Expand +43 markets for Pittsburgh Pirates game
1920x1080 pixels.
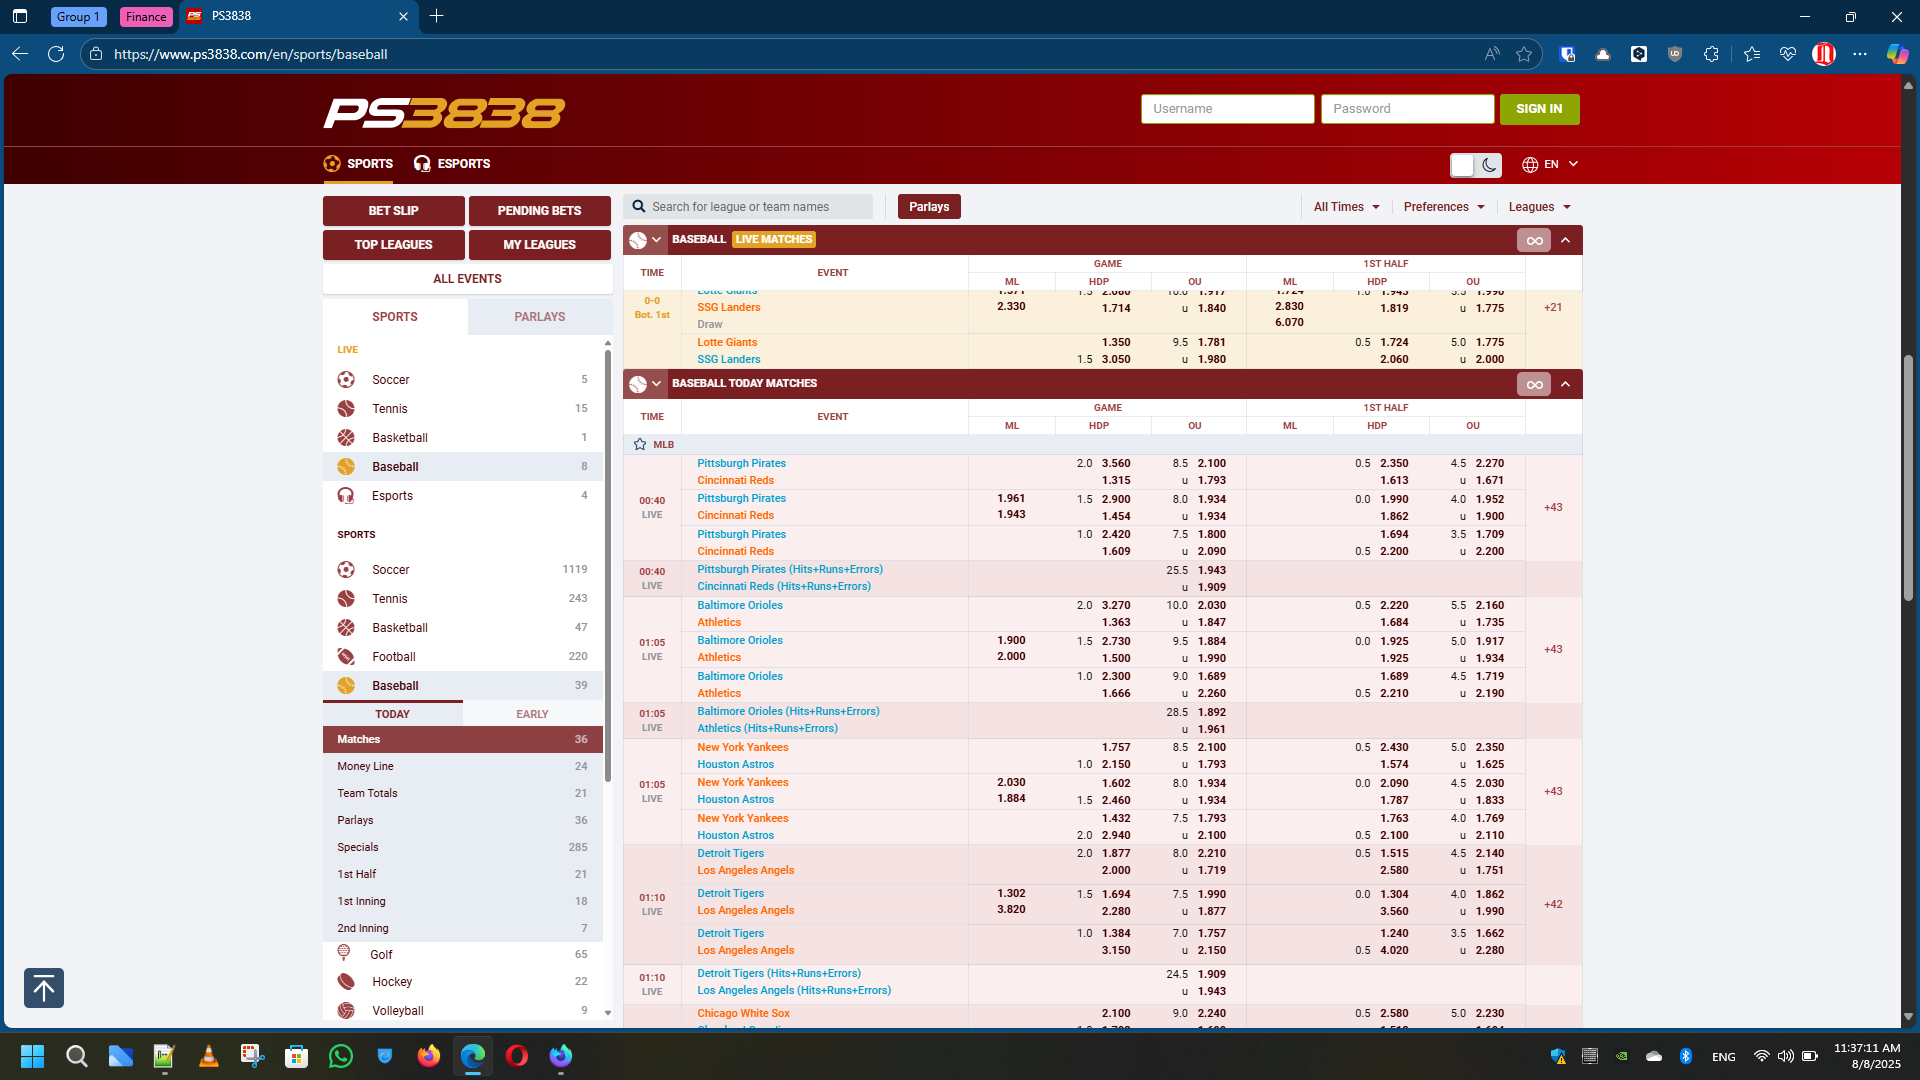1553,507
